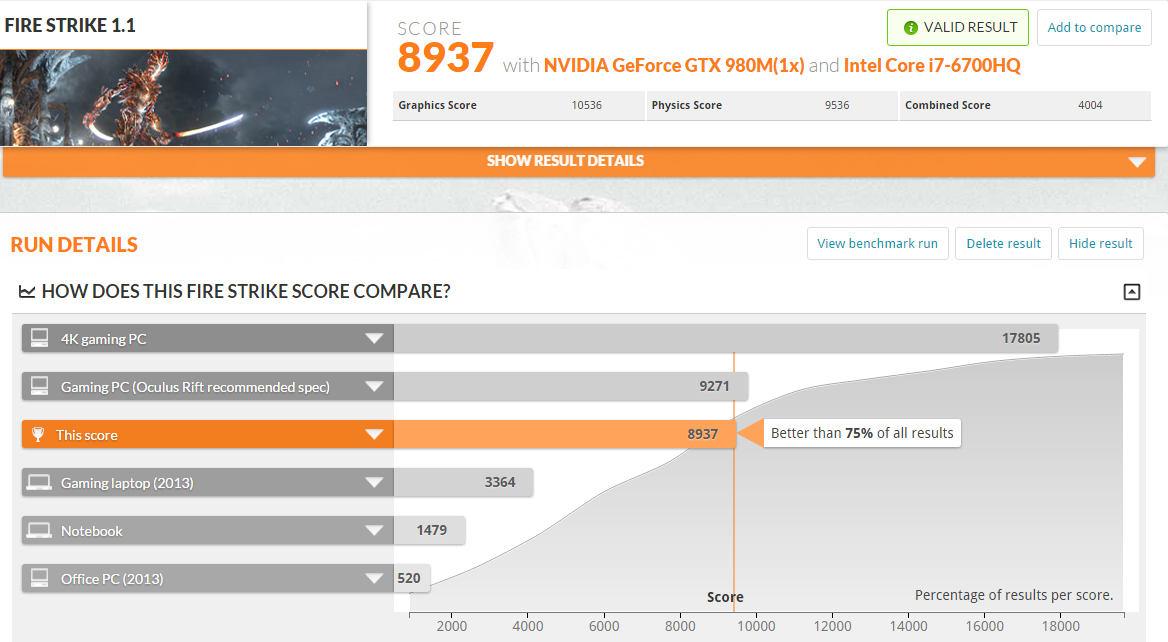The image size is (1168, 642).
Task: Click Add to compare
Action: point(1094,28)
